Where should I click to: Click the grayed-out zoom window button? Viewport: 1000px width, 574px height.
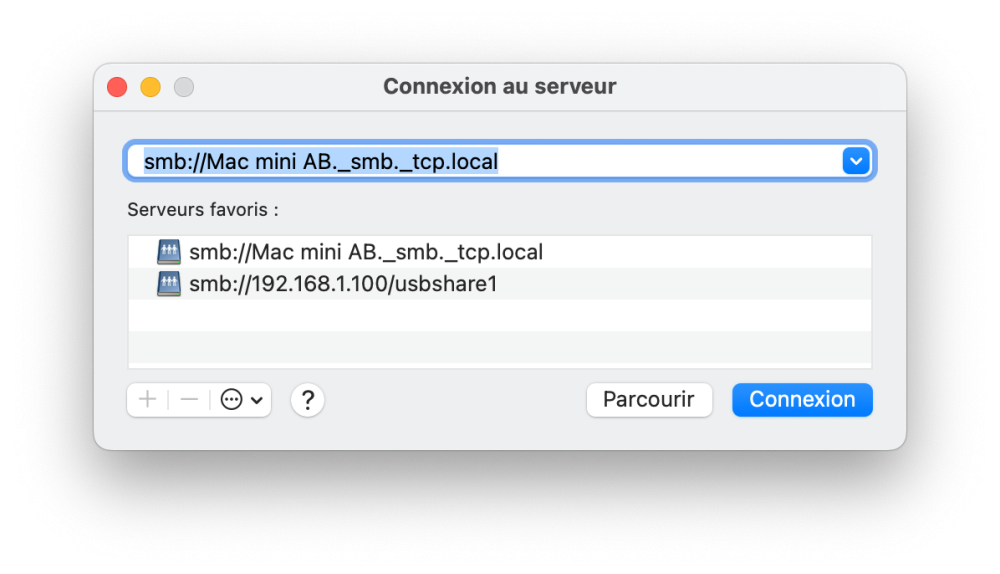coord(183,87)
